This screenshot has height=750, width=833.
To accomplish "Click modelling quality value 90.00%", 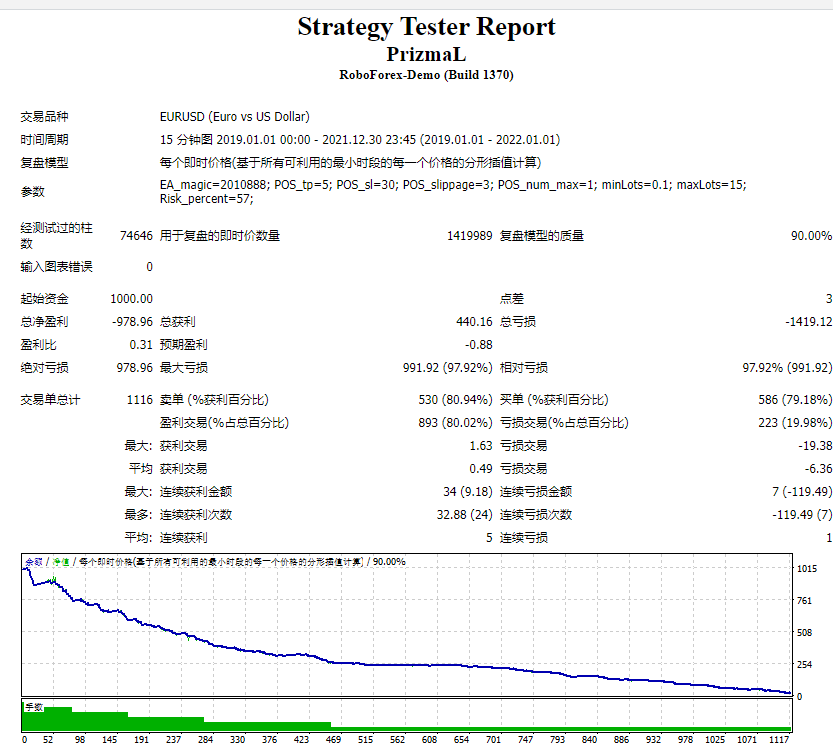I will (x=811, y=236).
